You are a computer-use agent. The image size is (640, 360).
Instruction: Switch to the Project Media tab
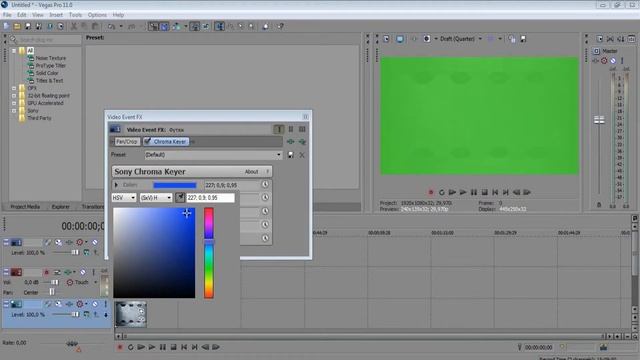[25, 207]
